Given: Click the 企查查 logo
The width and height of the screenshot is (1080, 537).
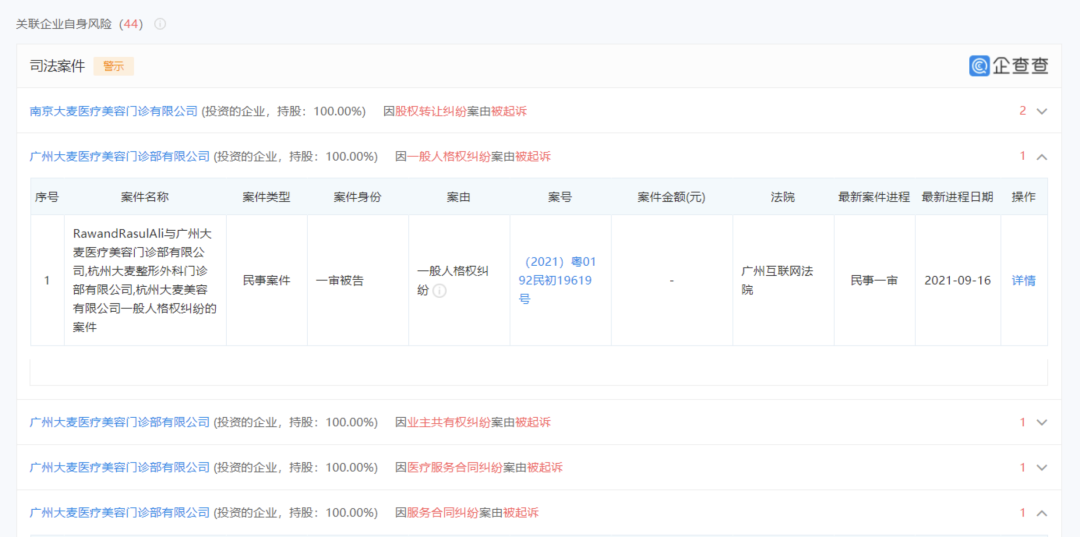Looking at the screenshot, I should point(1009,66).
